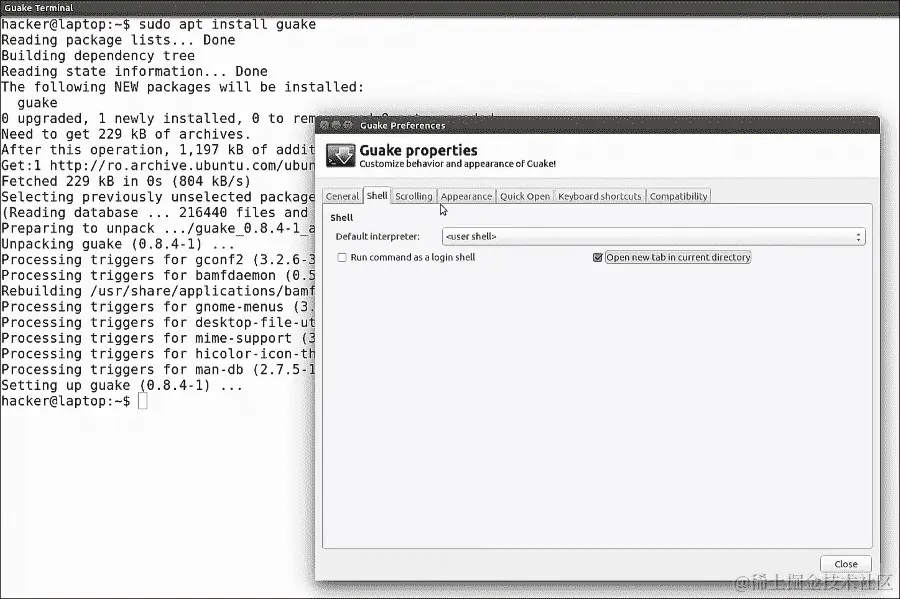Viewport: 900px width, 599px height.
Task: Open the Quick Open tab
Action: (525, 196)
